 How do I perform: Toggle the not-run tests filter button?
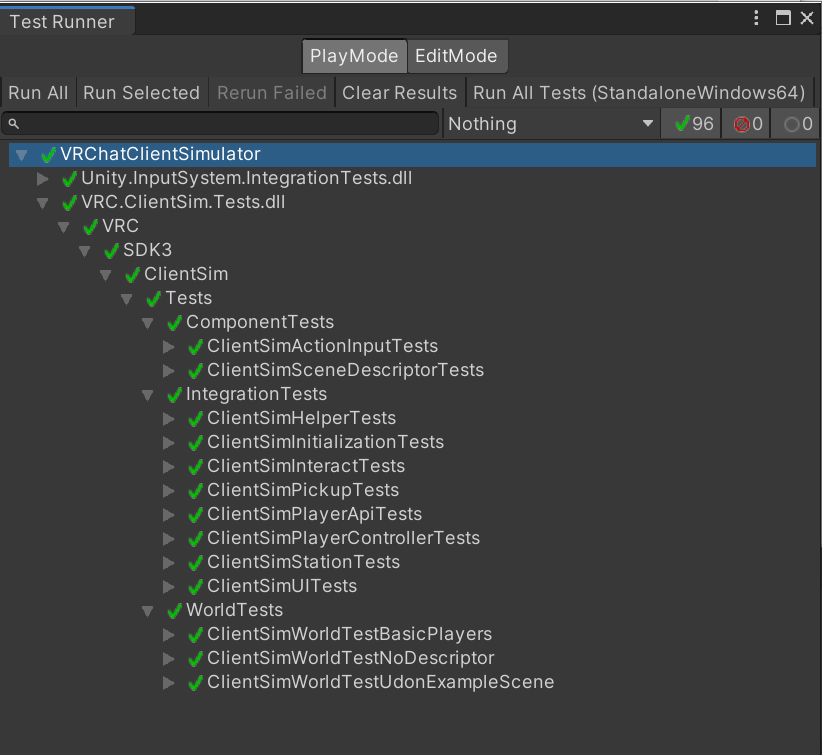point(797,124)
